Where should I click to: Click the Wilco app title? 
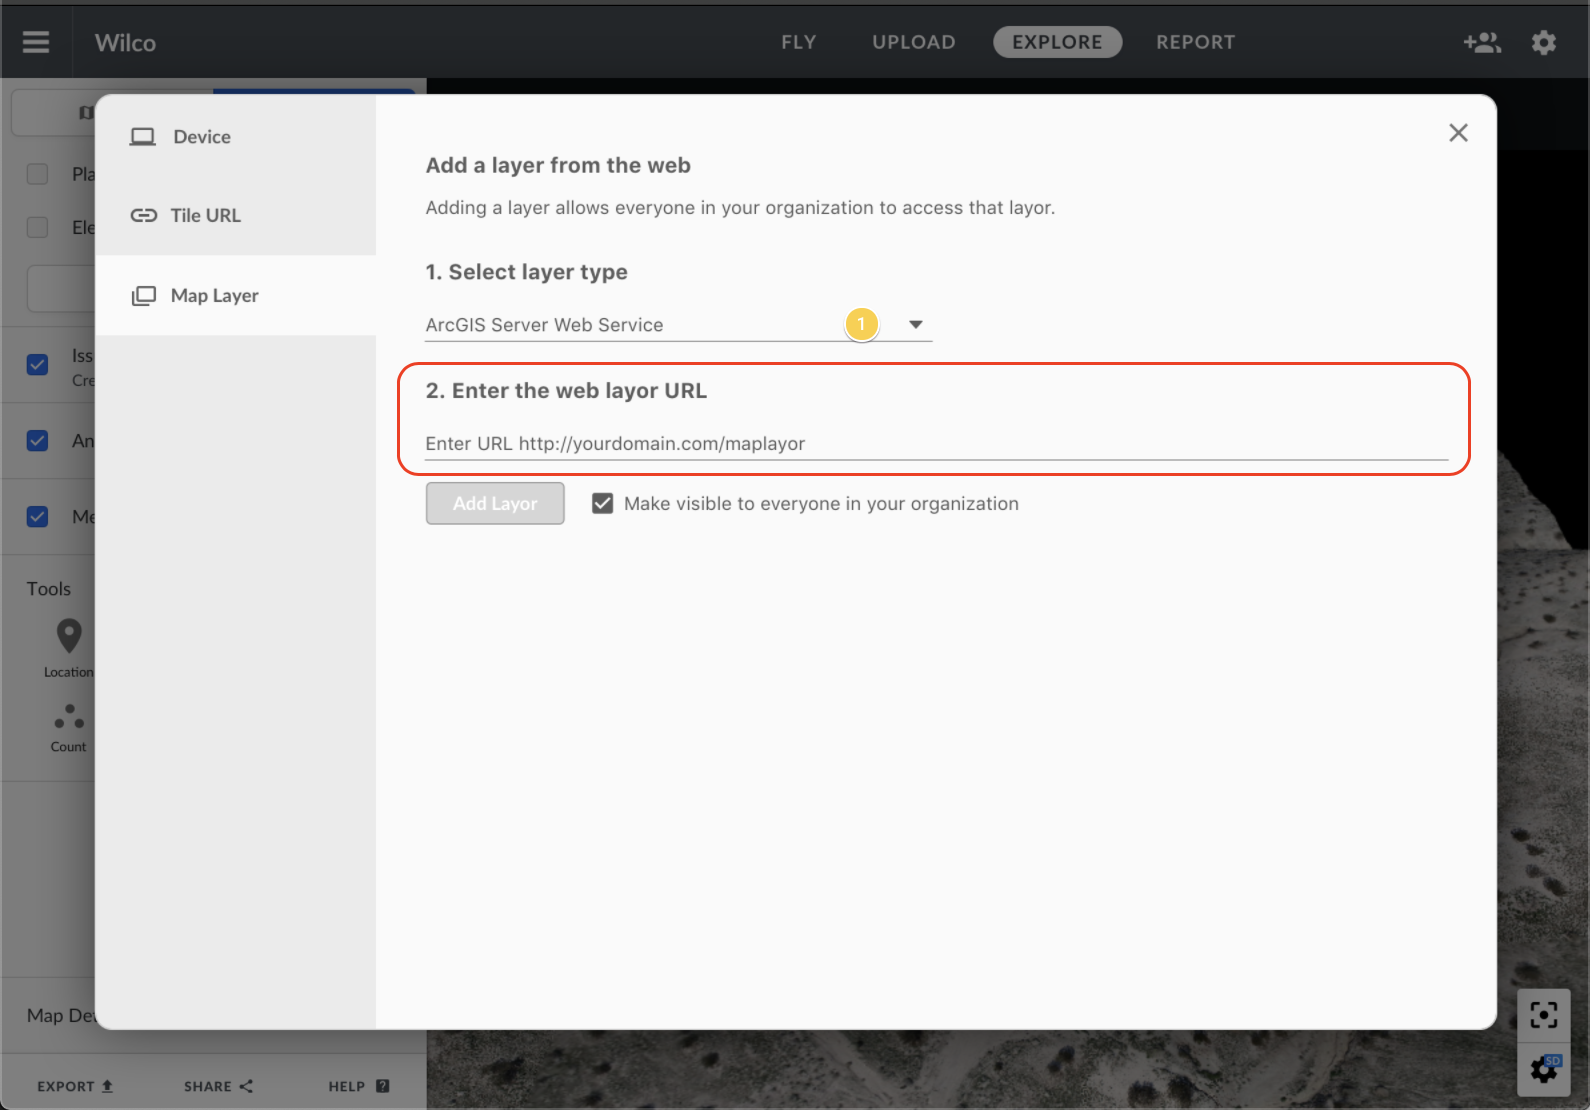pos(125,42)
